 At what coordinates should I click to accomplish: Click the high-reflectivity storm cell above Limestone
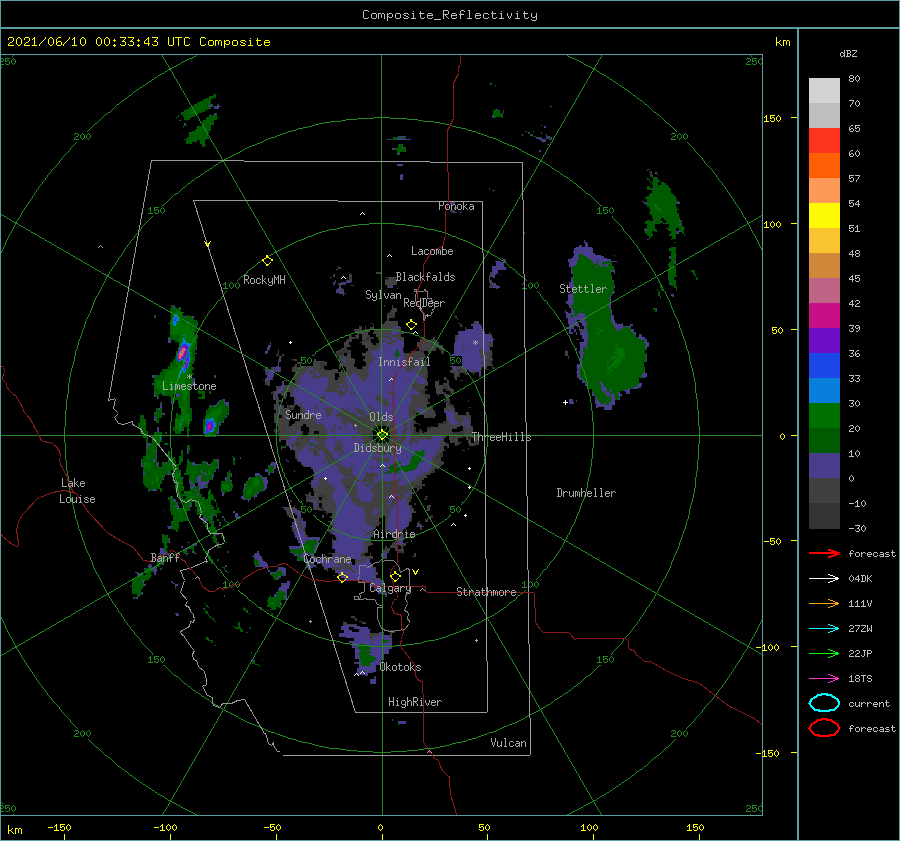183,352
